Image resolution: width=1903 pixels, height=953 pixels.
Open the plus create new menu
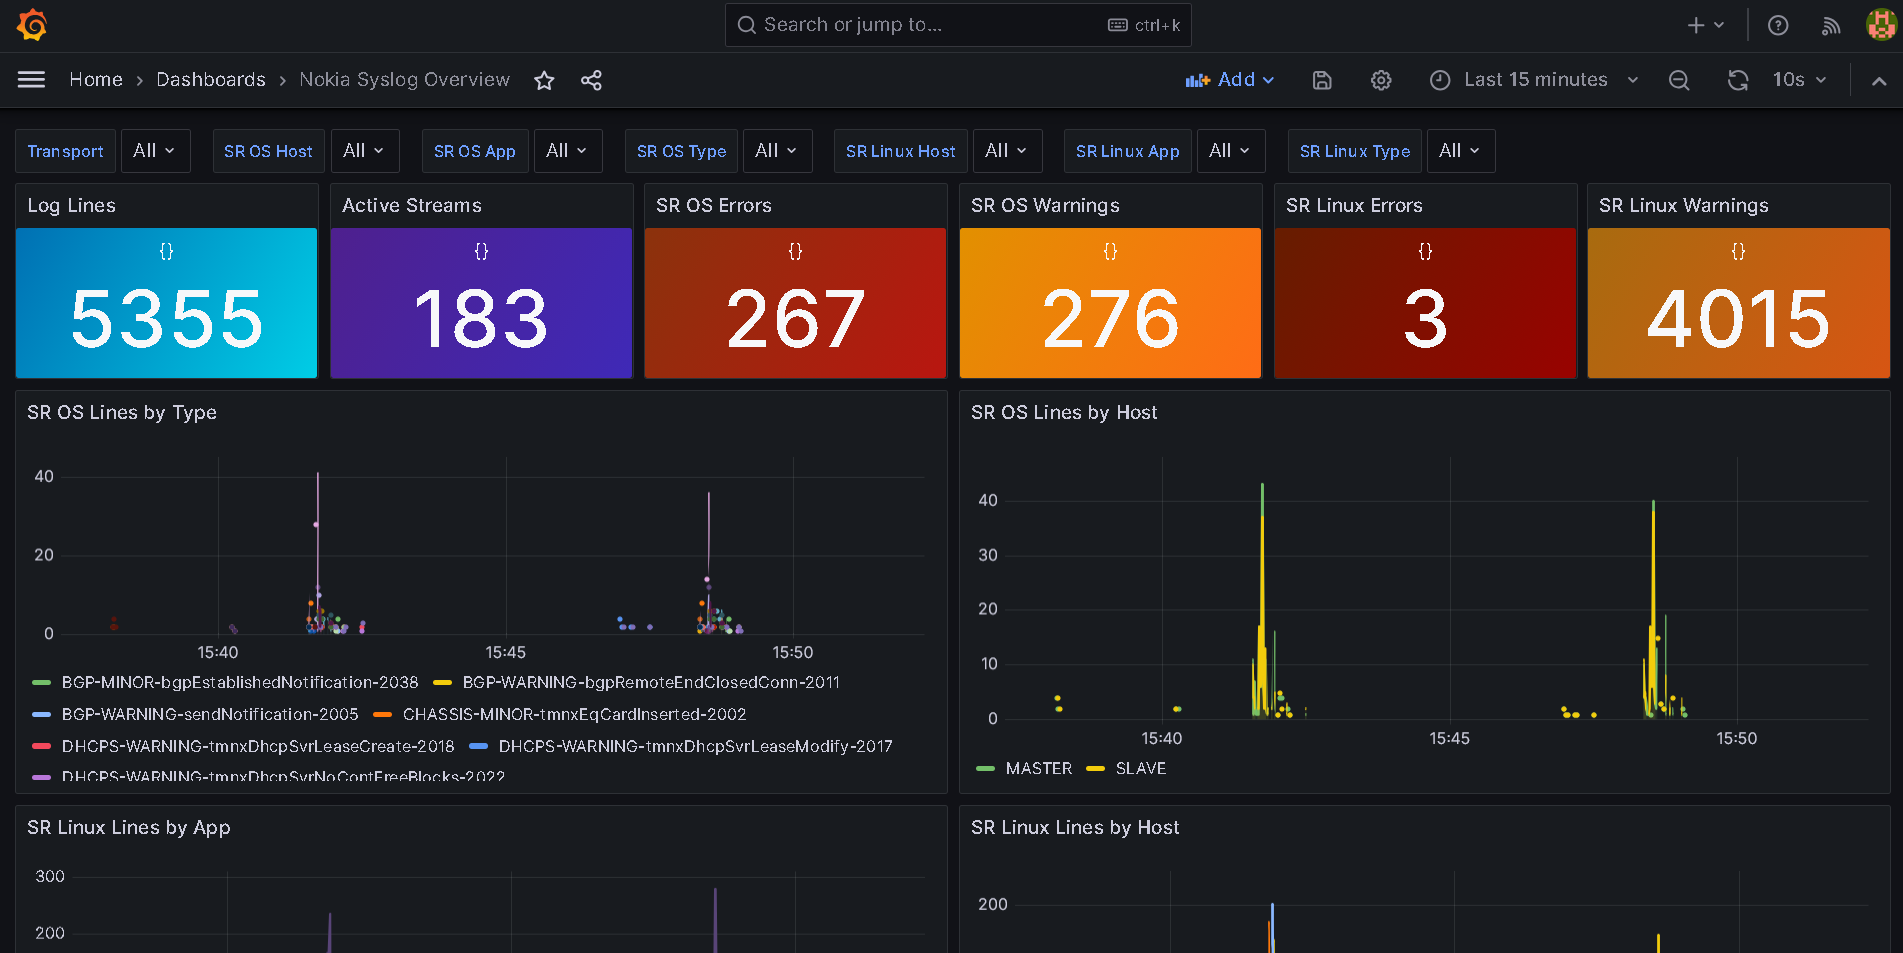pyautogui.click(x=1705, y=25)
